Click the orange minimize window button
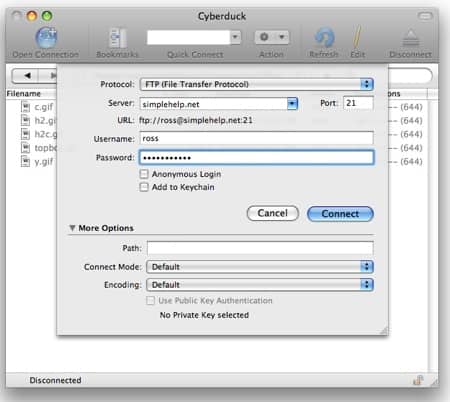 (32, 16)
